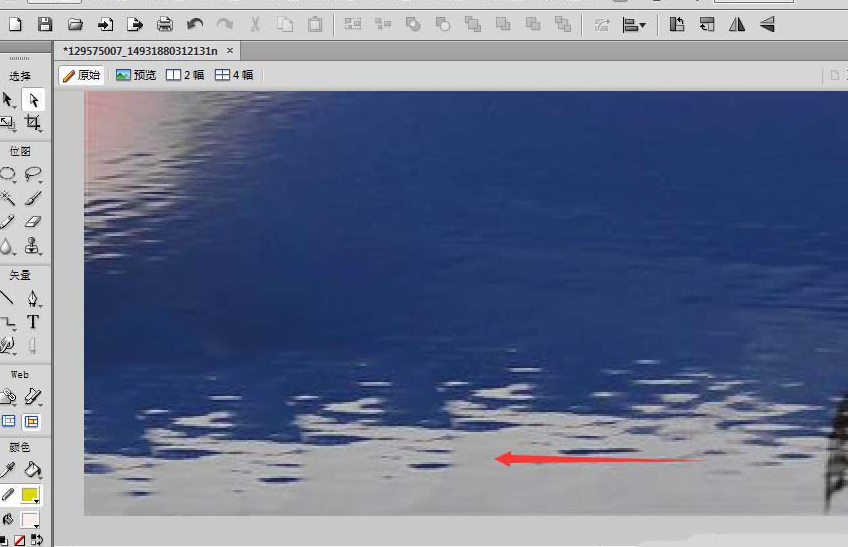The image size is (848, 547).
Task: Open a file with the folder icon
Action: tap(75, 24)
